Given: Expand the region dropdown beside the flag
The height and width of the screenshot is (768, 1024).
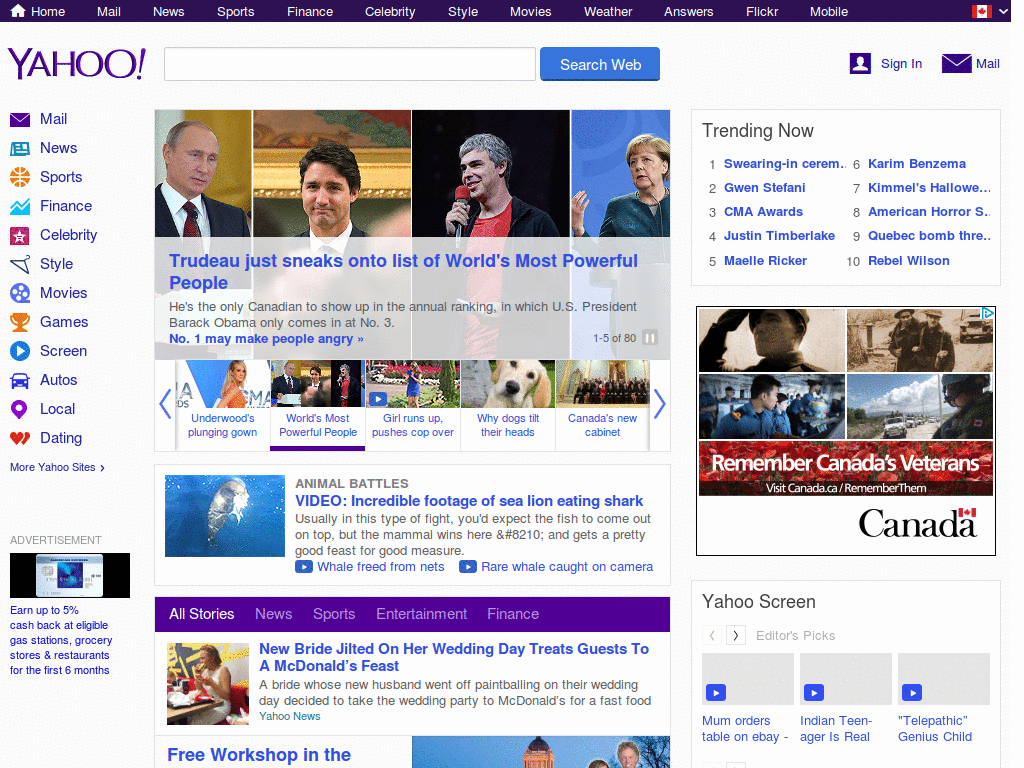Looking at the screenshot, I should (x=1004, y=11).
